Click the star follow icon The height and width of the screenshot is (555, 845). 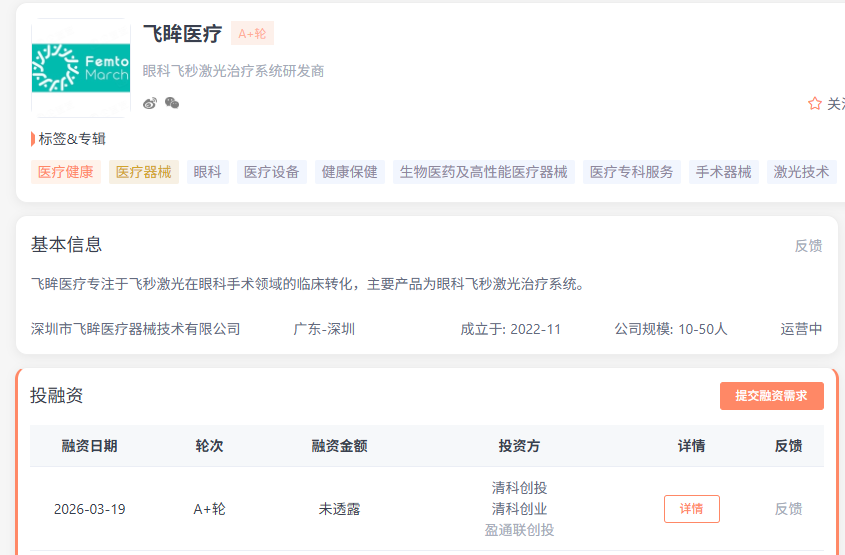coord(814,103)
